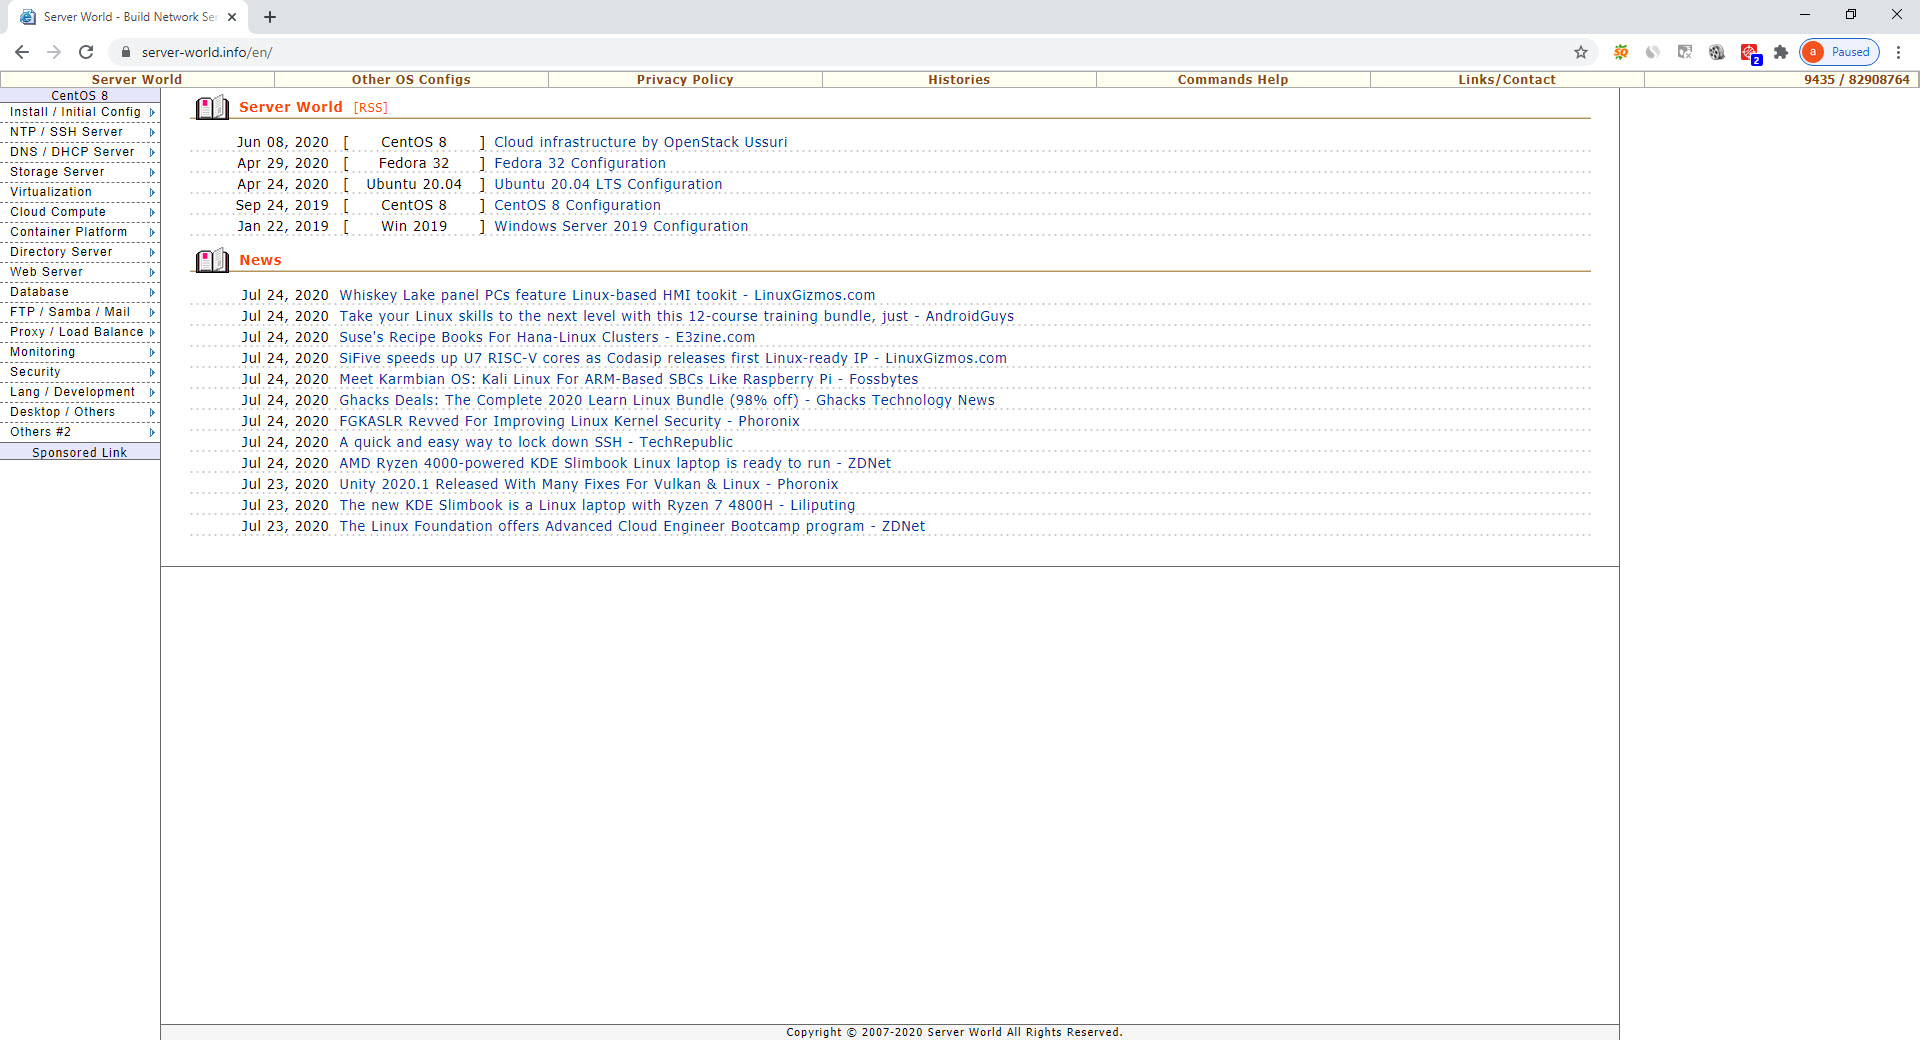
Task: Click the book icon beside the News heading
Action: point(211,261)
